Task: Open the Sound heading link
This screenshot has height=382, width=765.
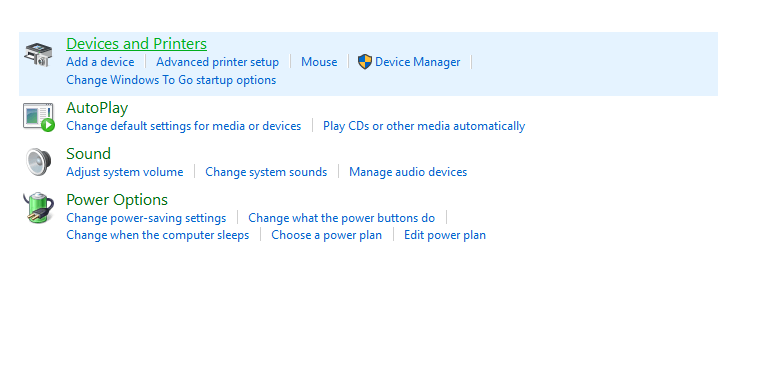Action: tap(88, 154)
